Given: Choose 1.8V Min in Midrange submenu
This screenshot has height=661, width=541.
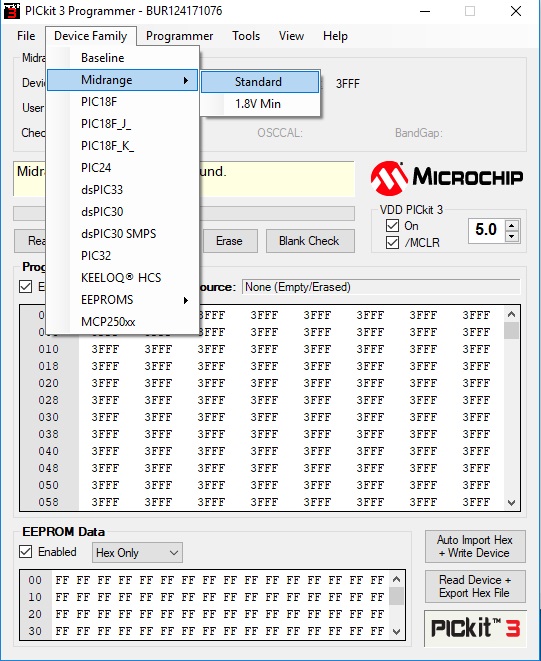Looking at the screenshot, I should pos(260,104).
